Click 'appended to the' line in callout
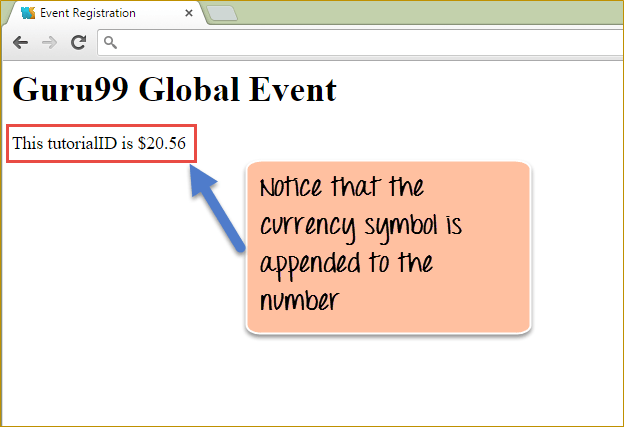Image resolution: width=624 pixels, height=427 pixels. [x=346, y=264]
